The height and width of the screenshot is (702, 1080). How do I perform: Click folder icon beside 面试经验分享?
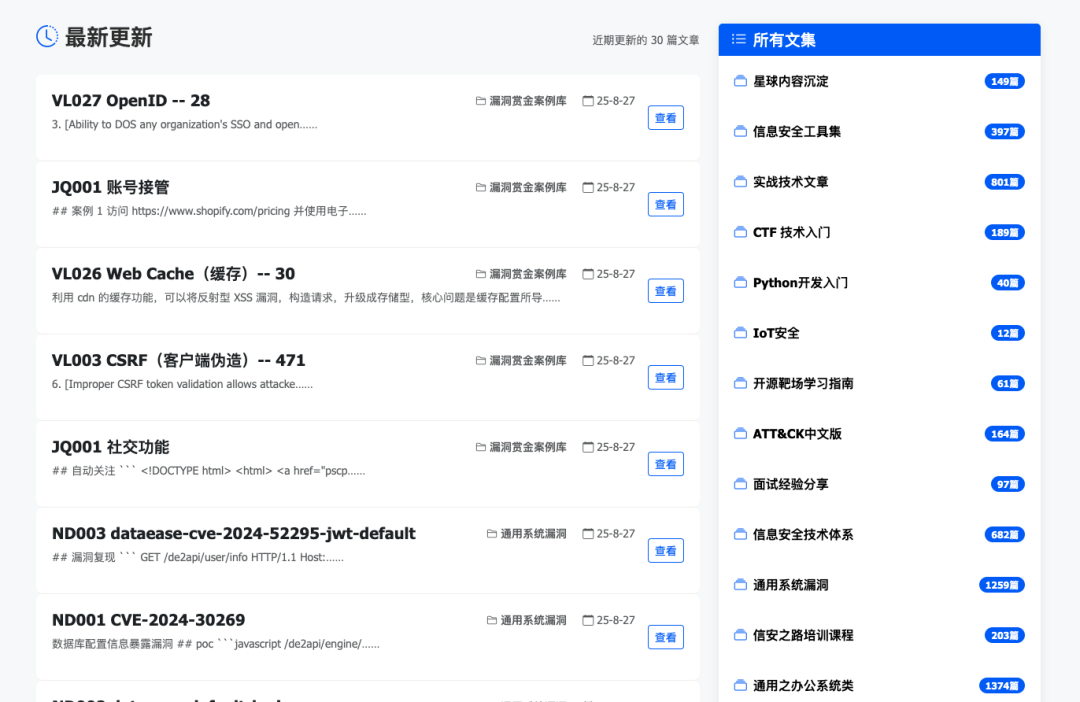740,484
